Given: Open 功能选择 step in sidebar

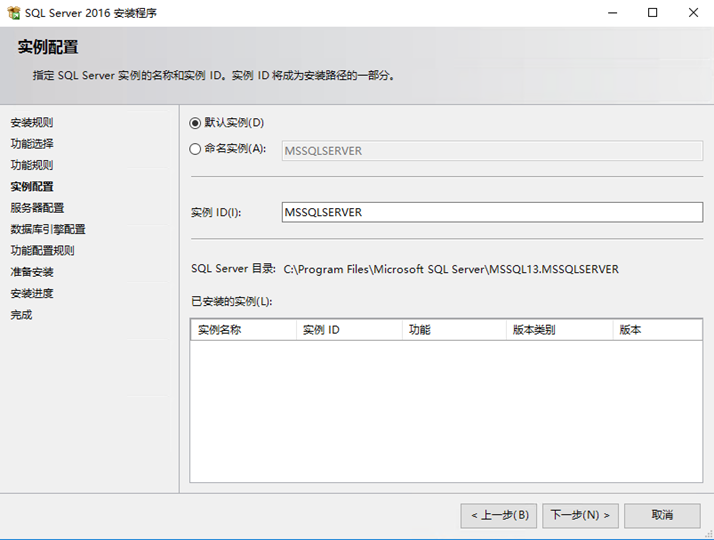Looking at the screenshot, I should [32, 144].
